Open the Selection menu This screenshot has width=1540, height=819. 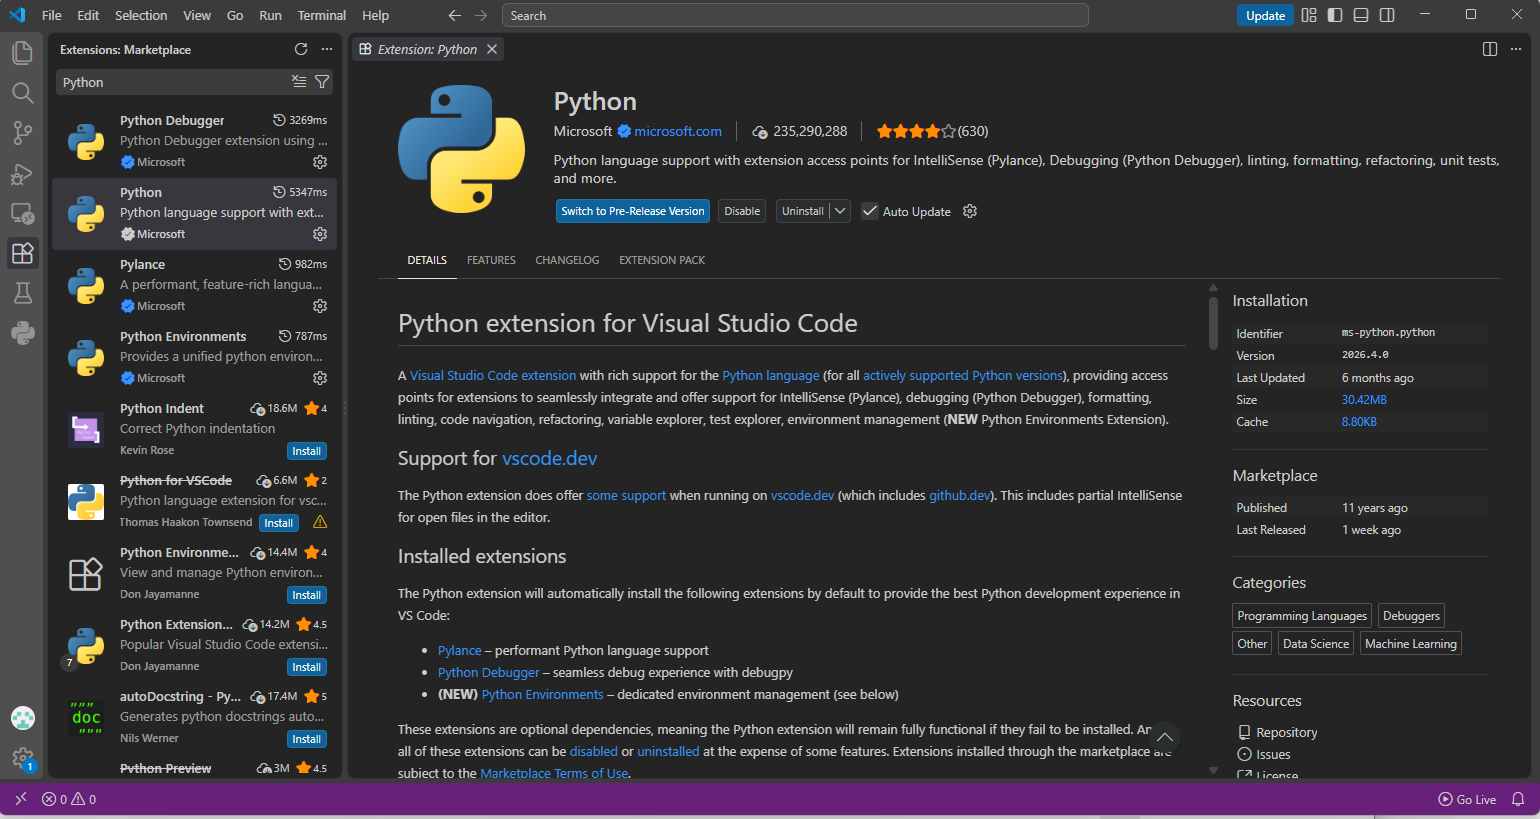tap(141, 15)
